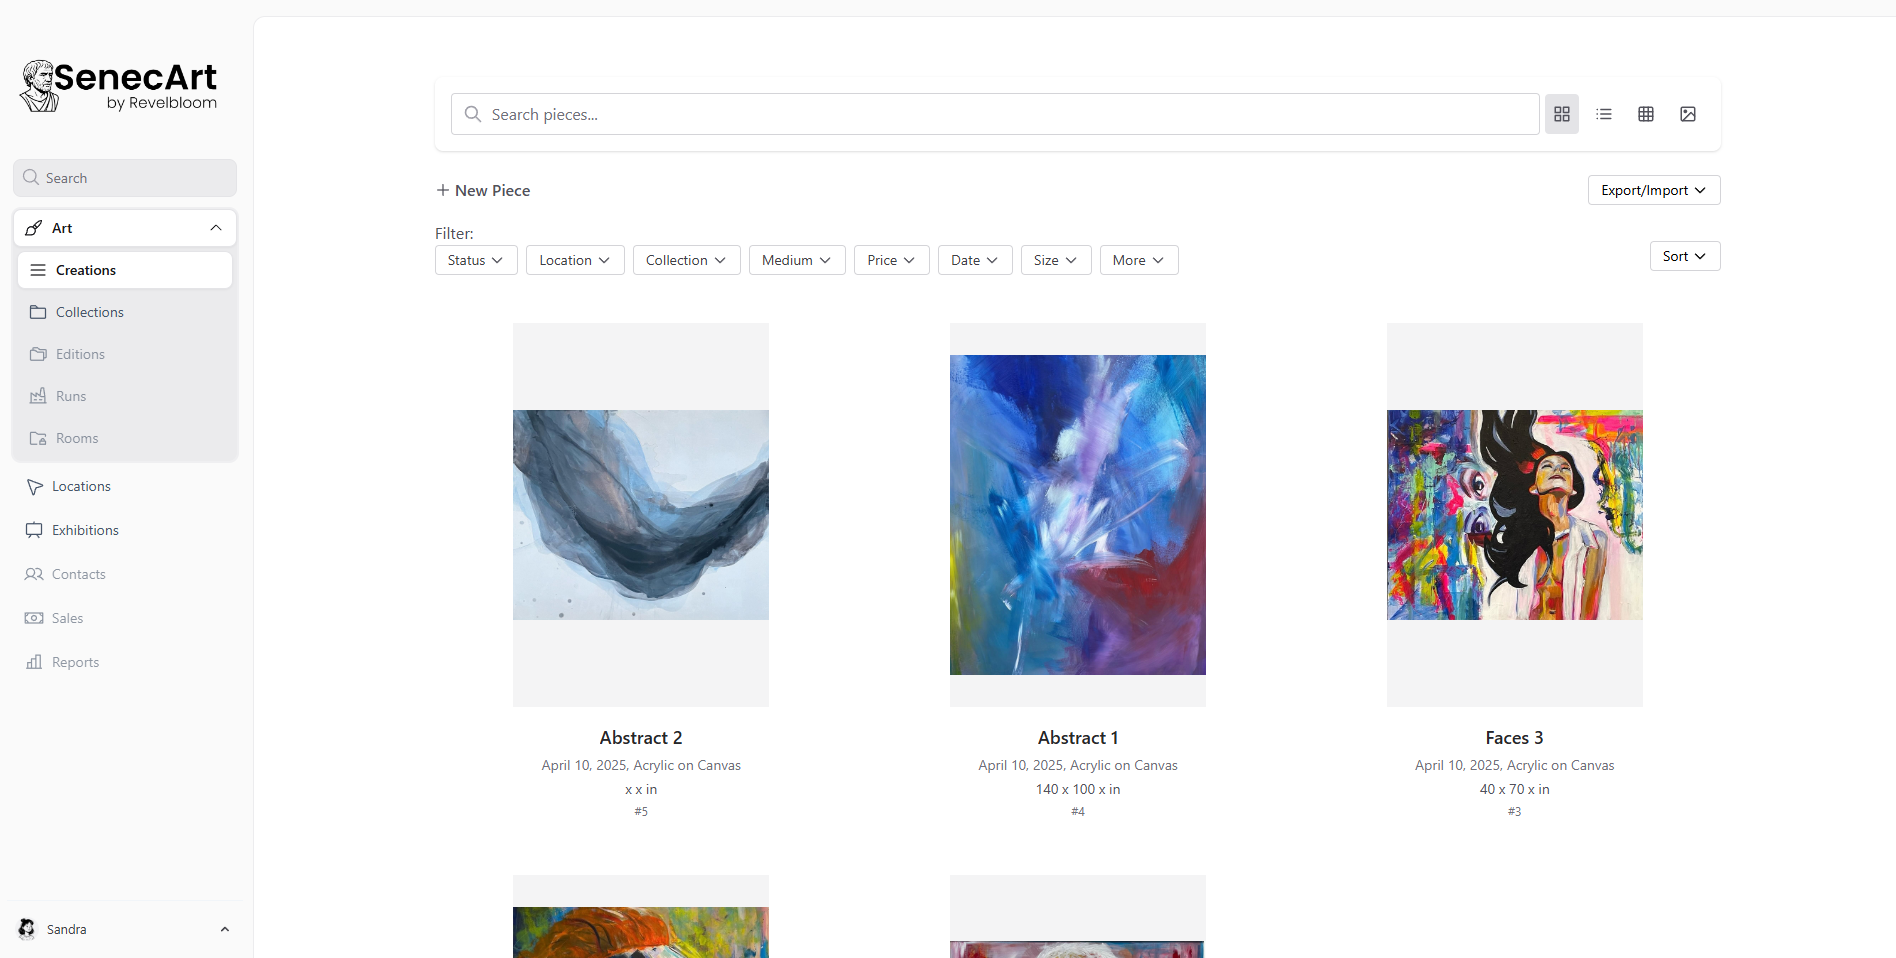Open the Export/Import menu
Image resolution: width=1896 pixels, height=958 pixels.
1653,190
